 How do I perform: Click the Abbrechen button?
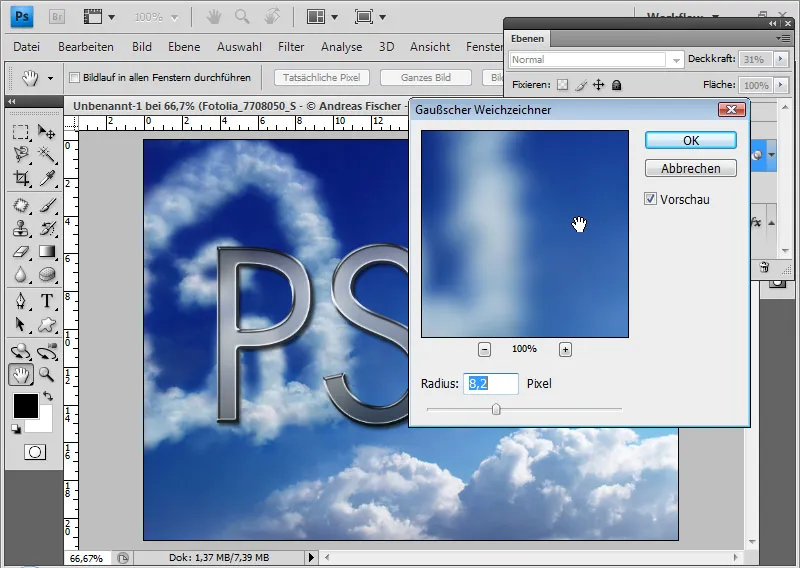click(691, 168)
